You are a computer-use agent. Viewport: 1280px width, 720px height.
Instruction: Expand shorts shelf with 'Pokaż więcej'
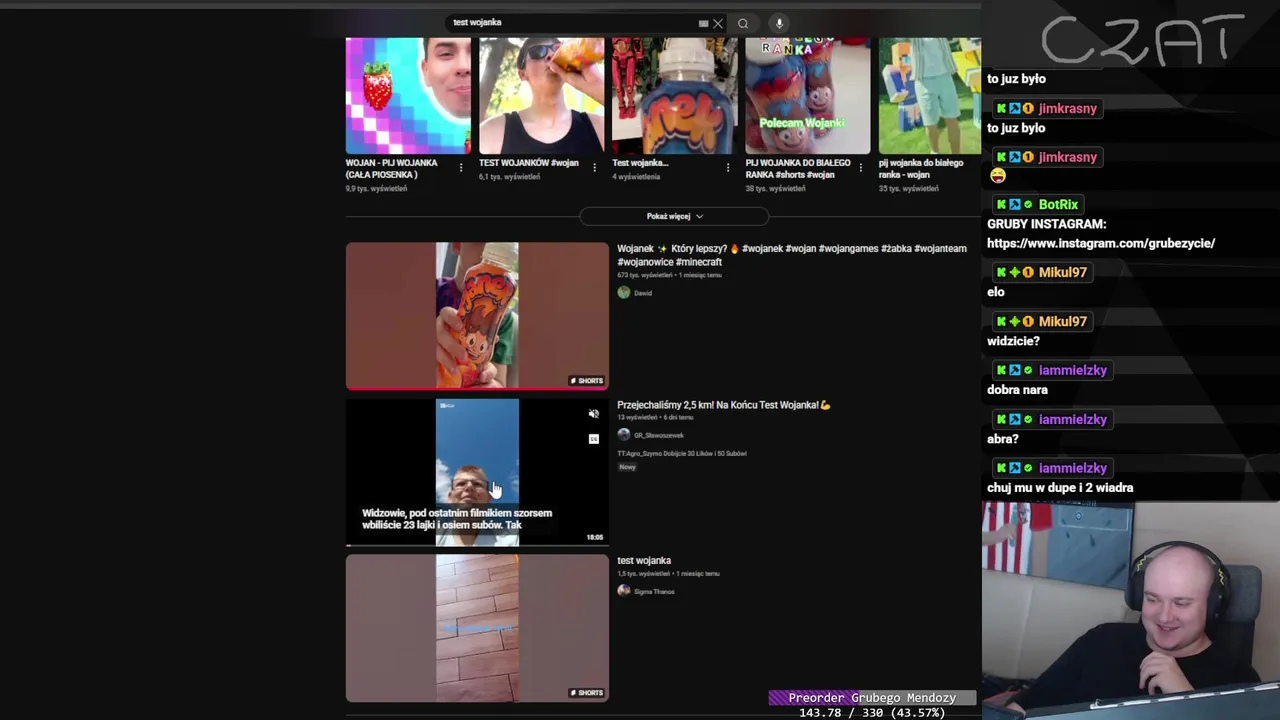click(674, 216)
